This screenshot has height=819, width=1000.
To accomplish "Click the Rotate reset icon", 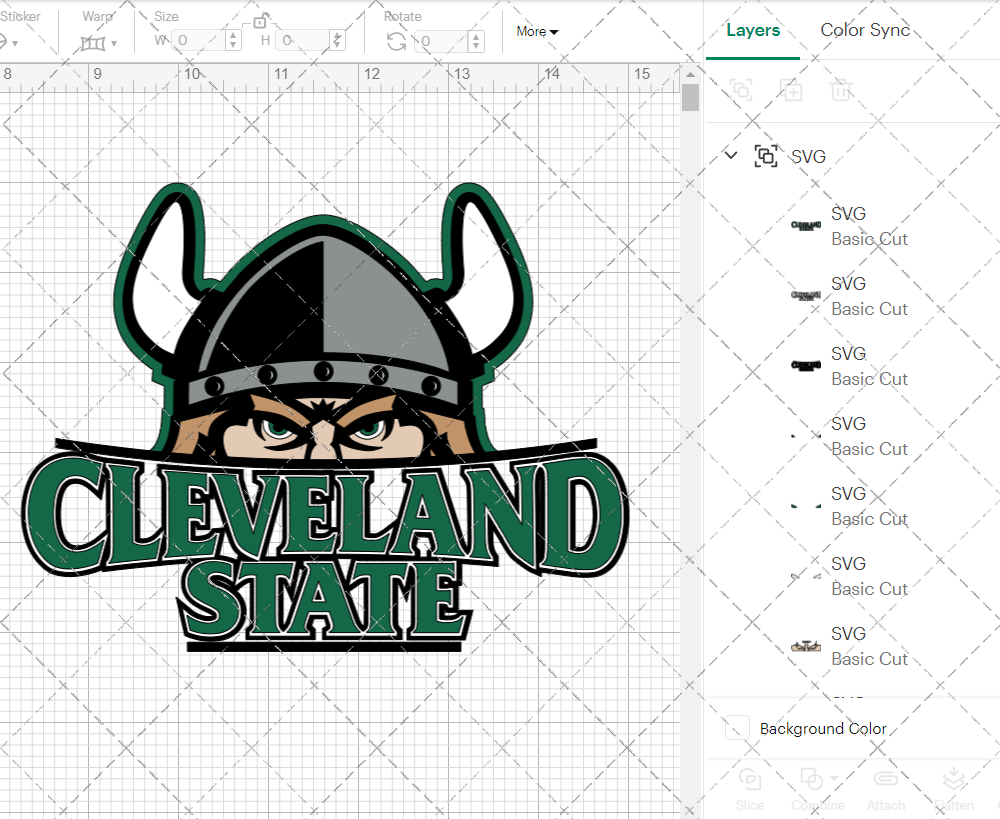I will point(397,39).
